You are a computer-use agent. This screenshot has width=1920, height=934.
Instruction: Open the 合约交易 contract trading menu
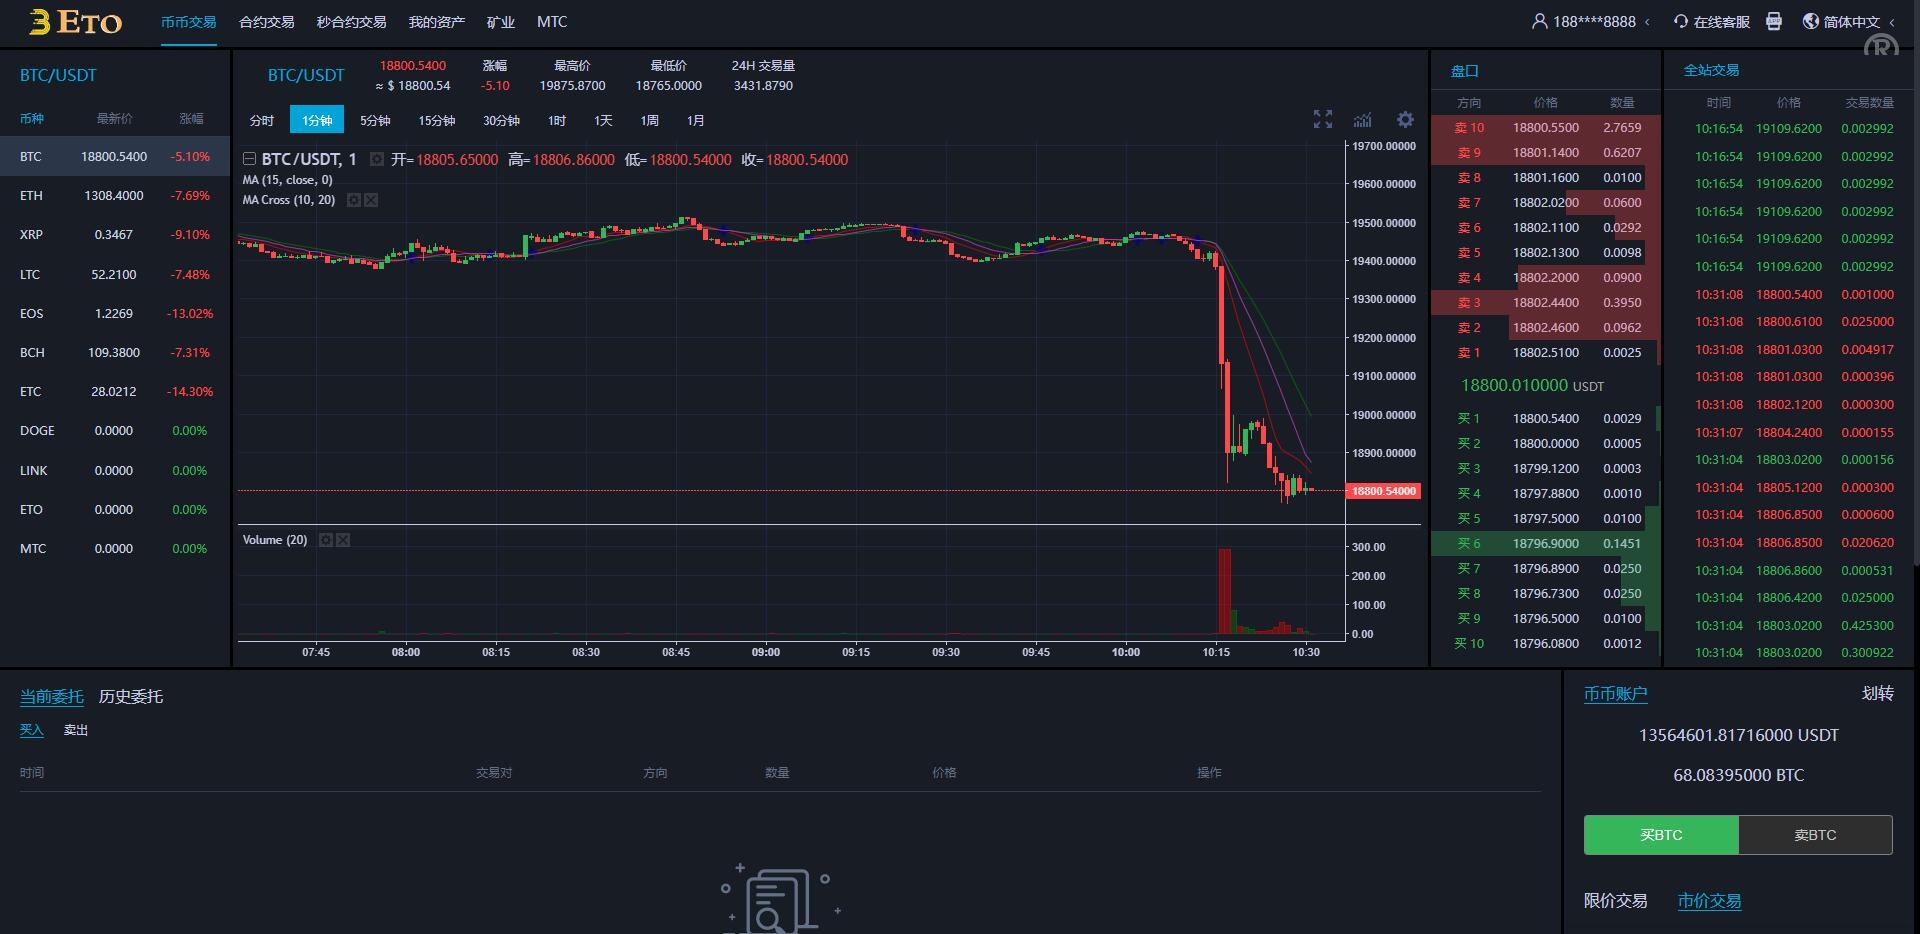pyautogui.click(x=266, y=21)
